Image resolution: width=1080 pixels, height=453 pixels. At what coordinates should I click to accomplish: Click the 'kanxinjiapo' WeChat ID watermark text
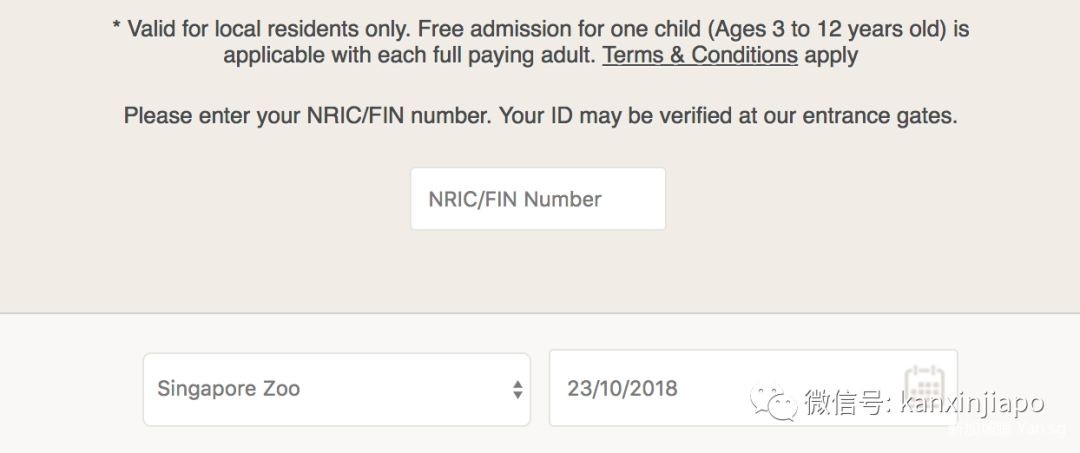click(971, 403)
